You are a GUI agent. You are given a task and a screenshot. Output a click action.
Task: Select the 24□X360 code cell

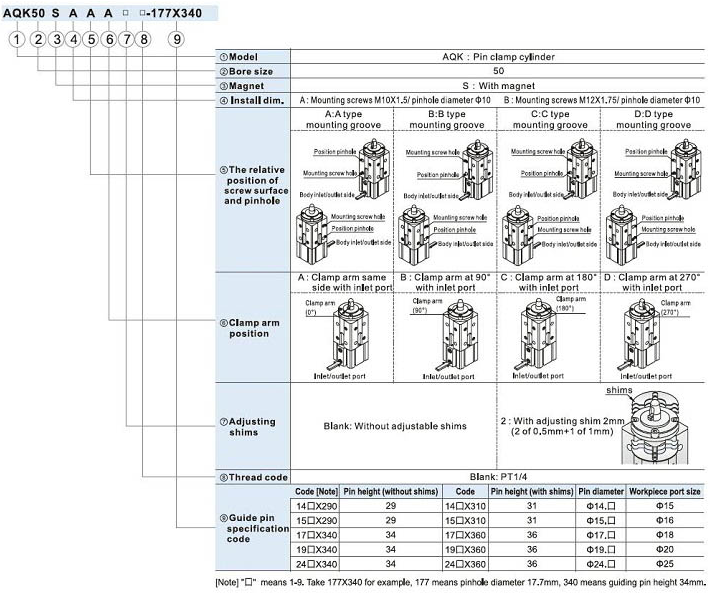(x=465, y=564)
